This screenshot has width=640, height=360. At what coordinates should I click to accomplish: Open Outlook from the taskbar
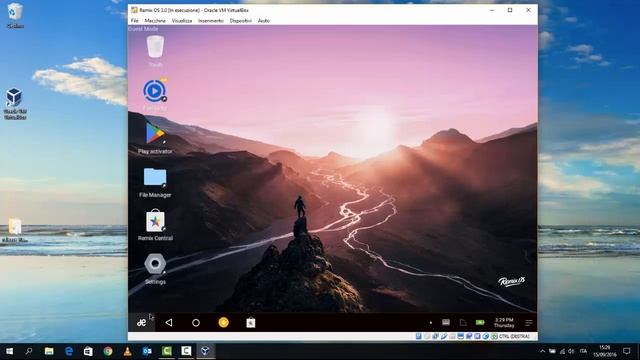pos(147,351)
